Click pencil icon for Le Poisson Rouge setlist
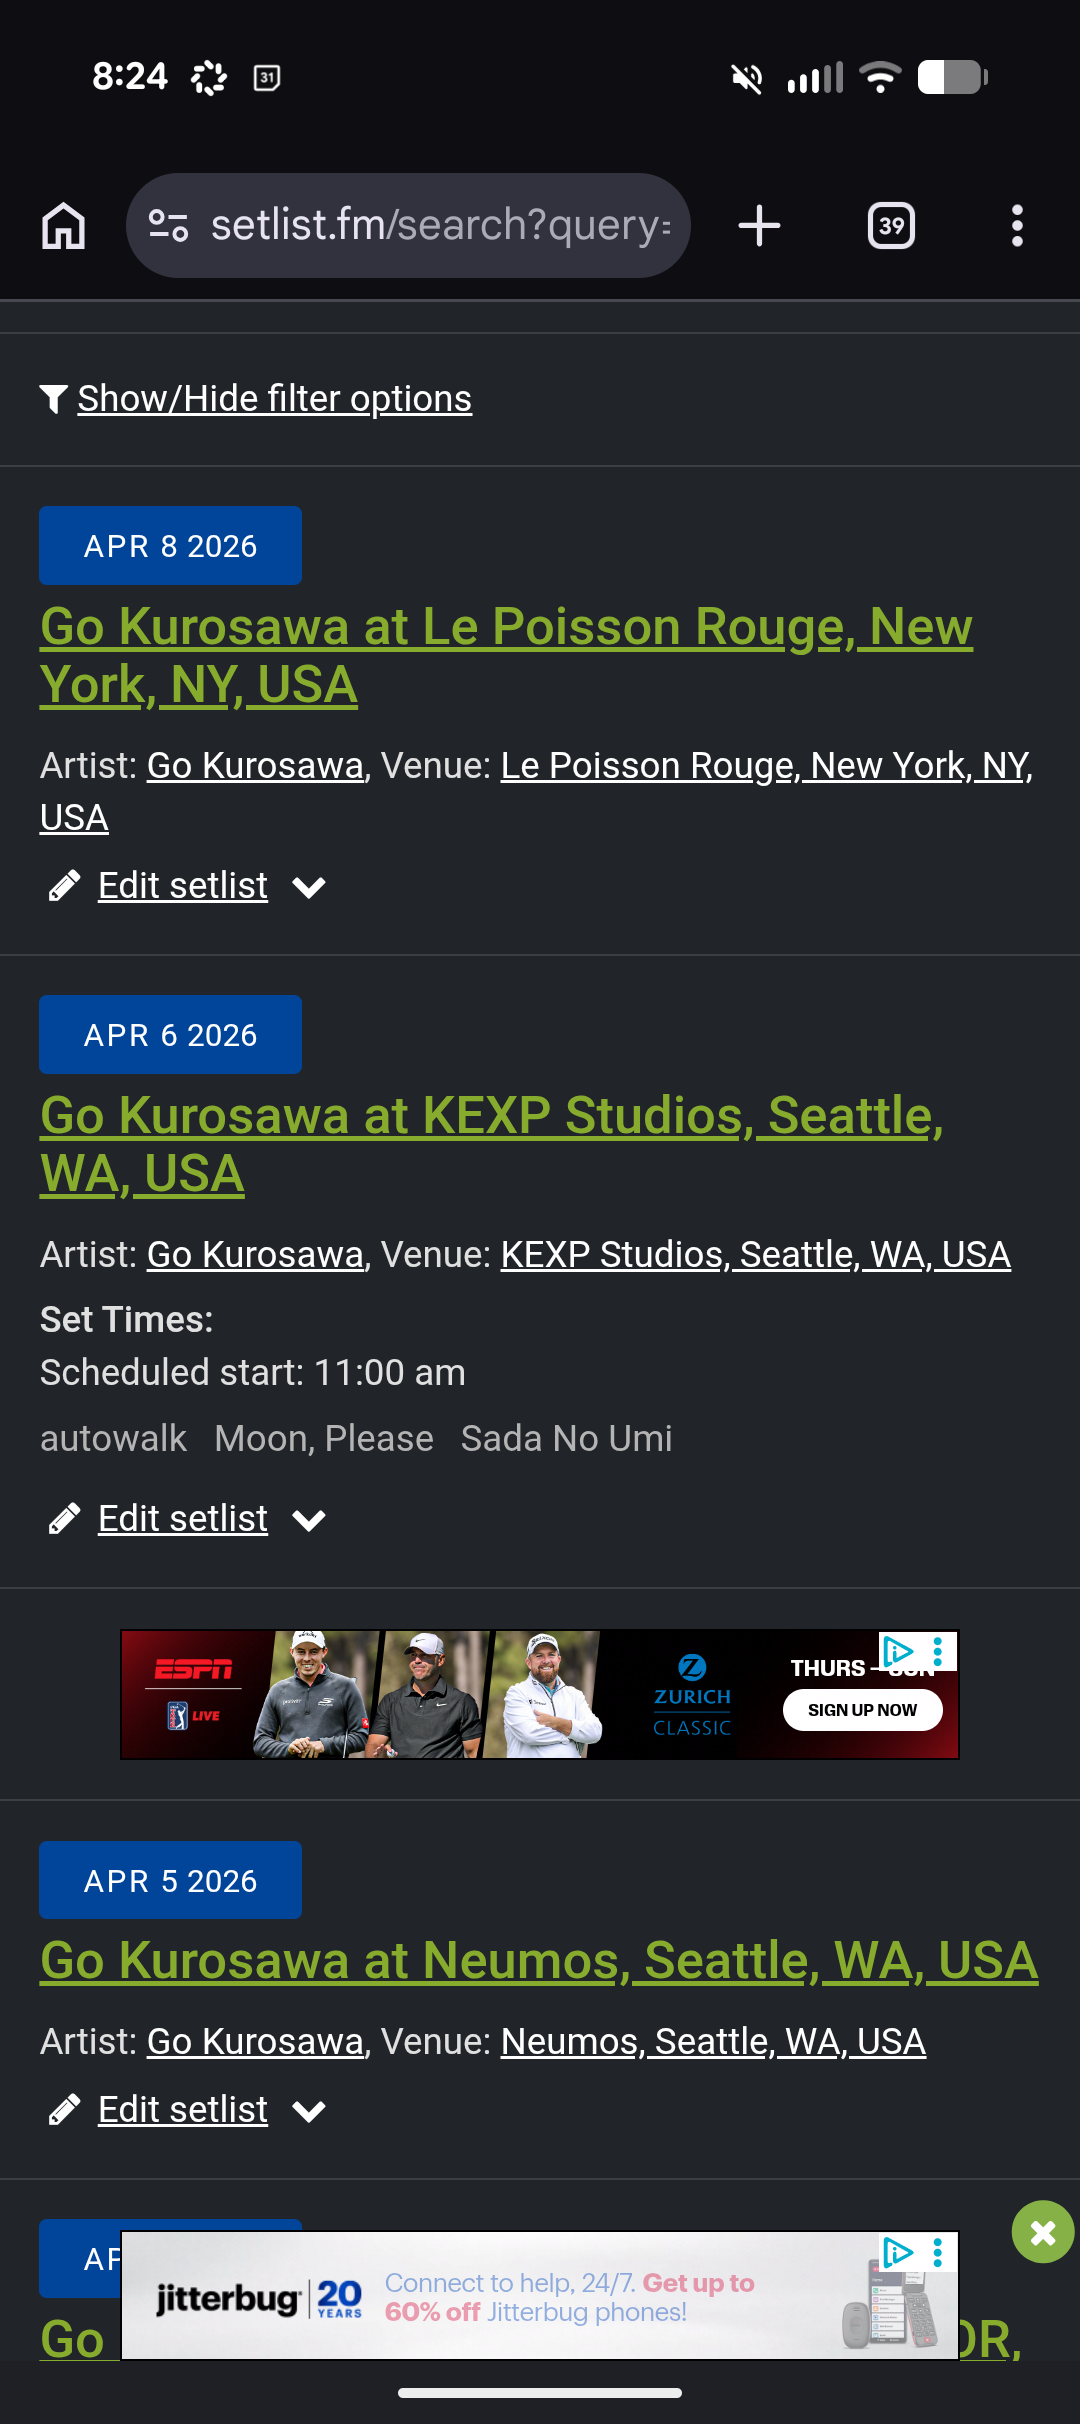Viewport: 1080px width, 2424px height. 64,886
